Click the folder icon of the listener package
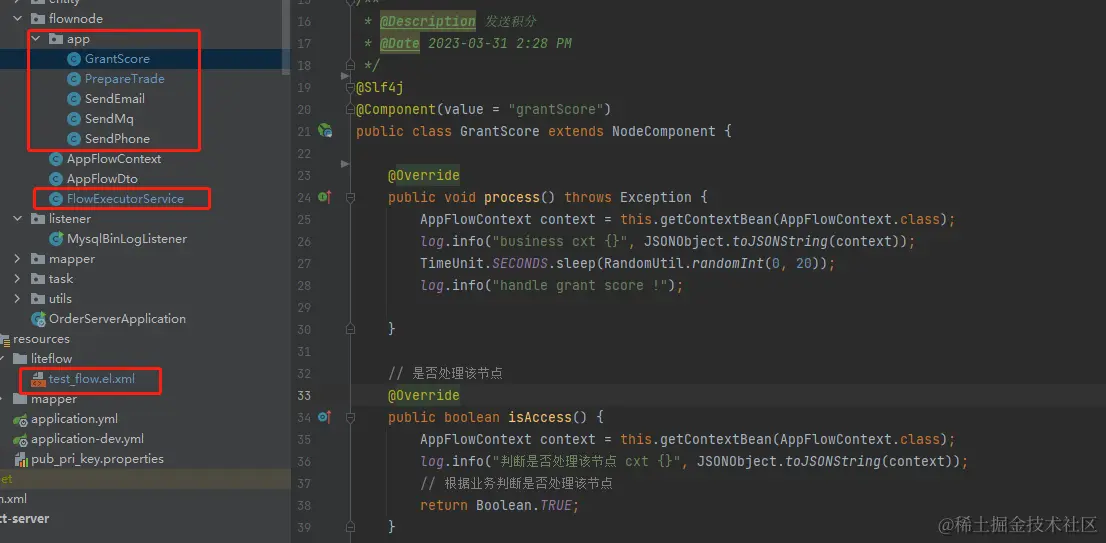Screen dimensions: 1106x543 pos(38,219)
